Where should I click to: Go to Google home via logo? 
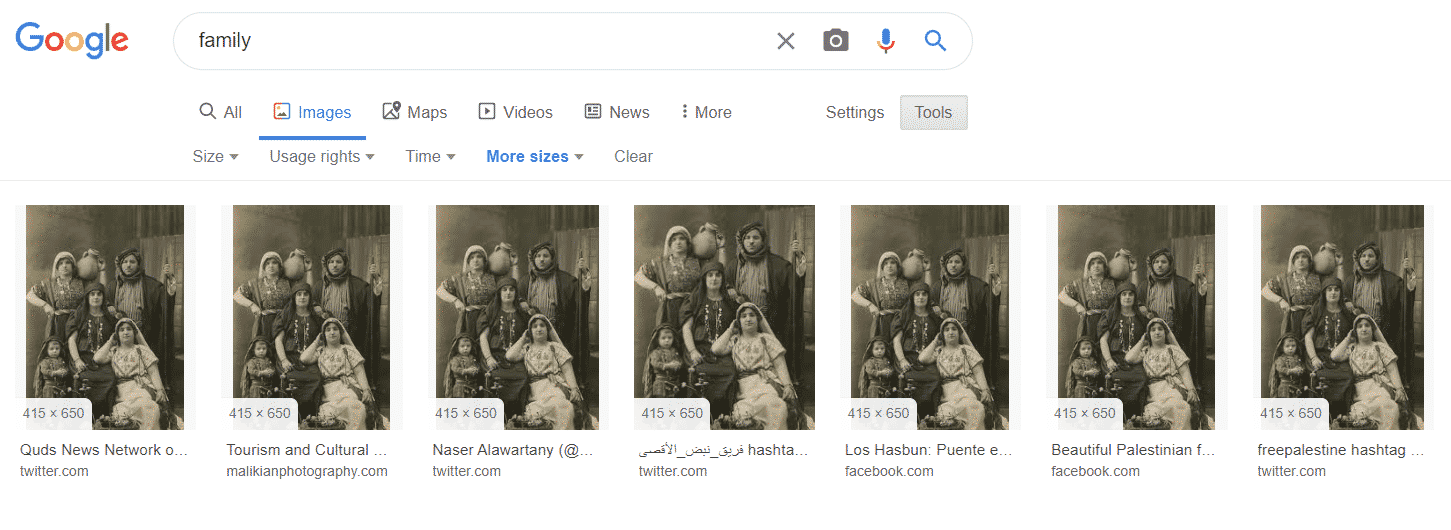click(x=72, y=40)
